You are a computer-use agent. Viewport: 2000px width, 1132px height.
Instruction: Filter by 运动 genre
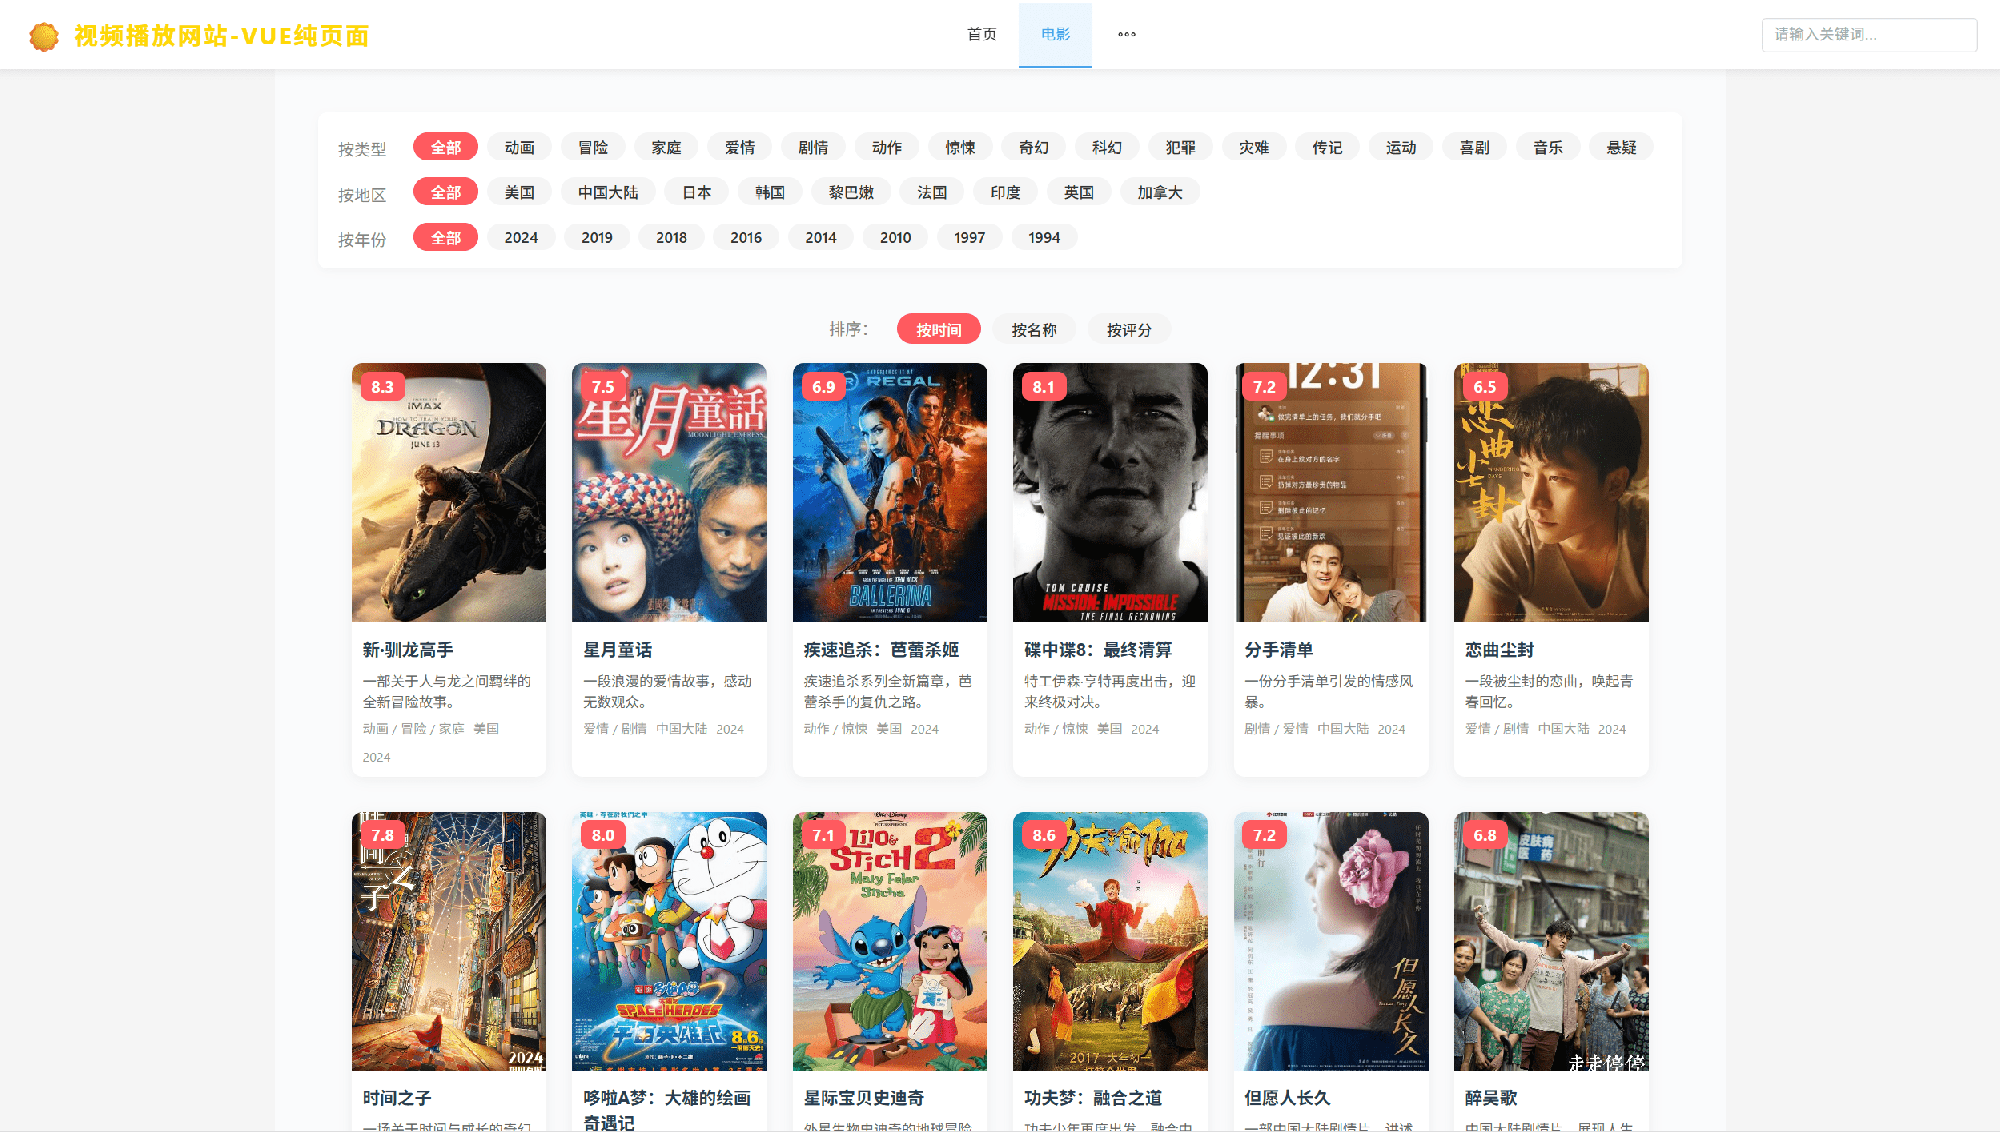pyautogui.click(x=1401, y=147)
